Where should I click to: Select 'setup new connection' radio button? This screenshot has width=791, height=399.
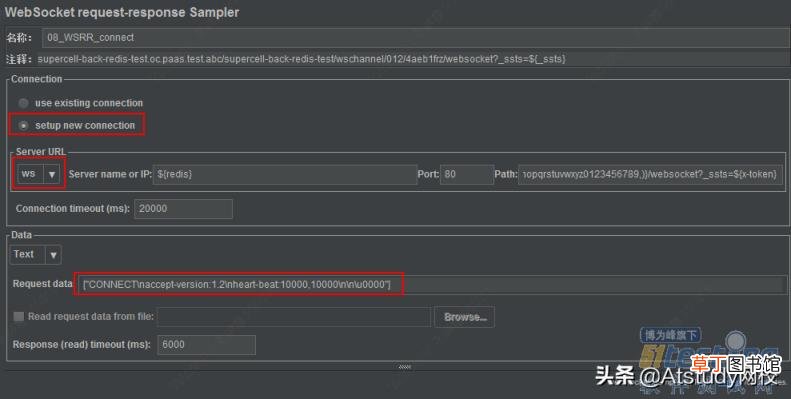[23, 125]
